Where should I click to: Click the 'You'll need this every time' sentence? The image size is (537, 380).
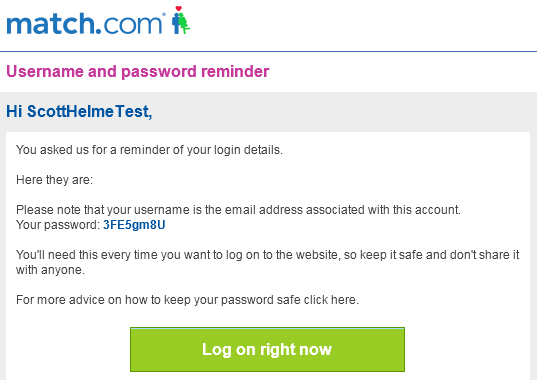click(267, 255)
